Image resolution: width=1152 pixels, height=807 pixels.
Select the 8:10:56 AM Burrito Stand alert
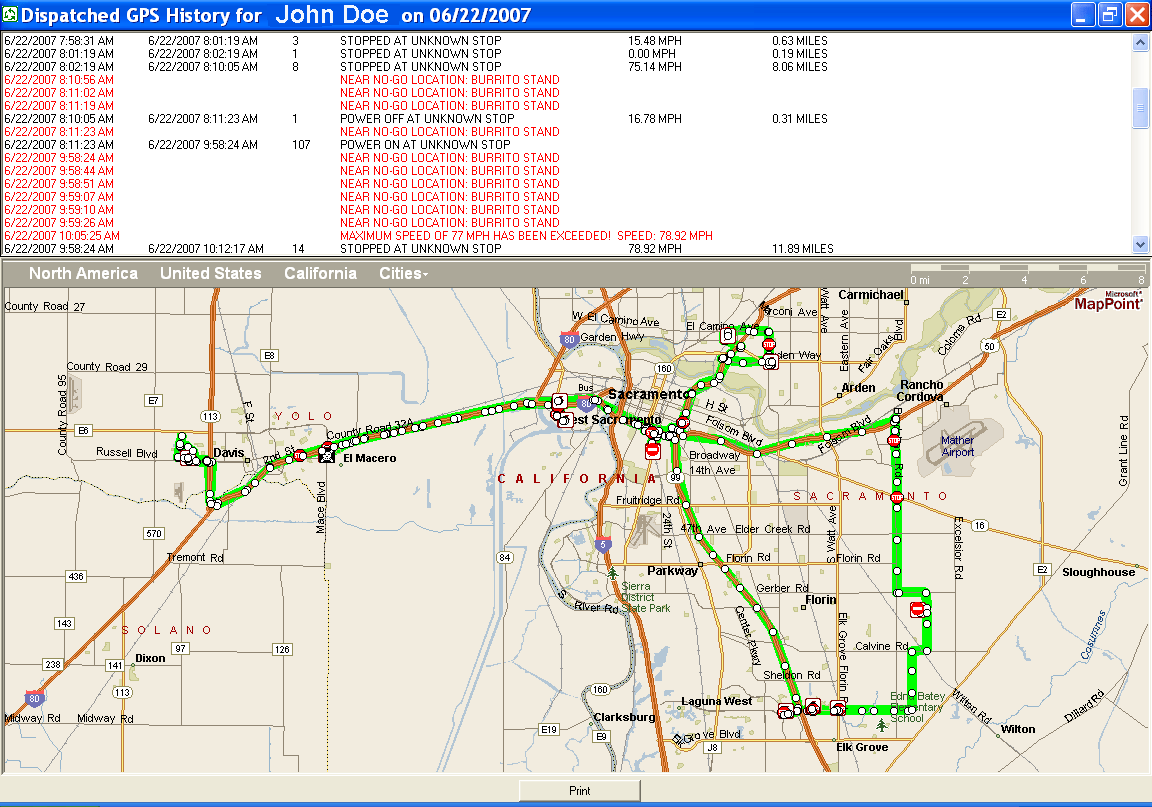coord(282,79)
